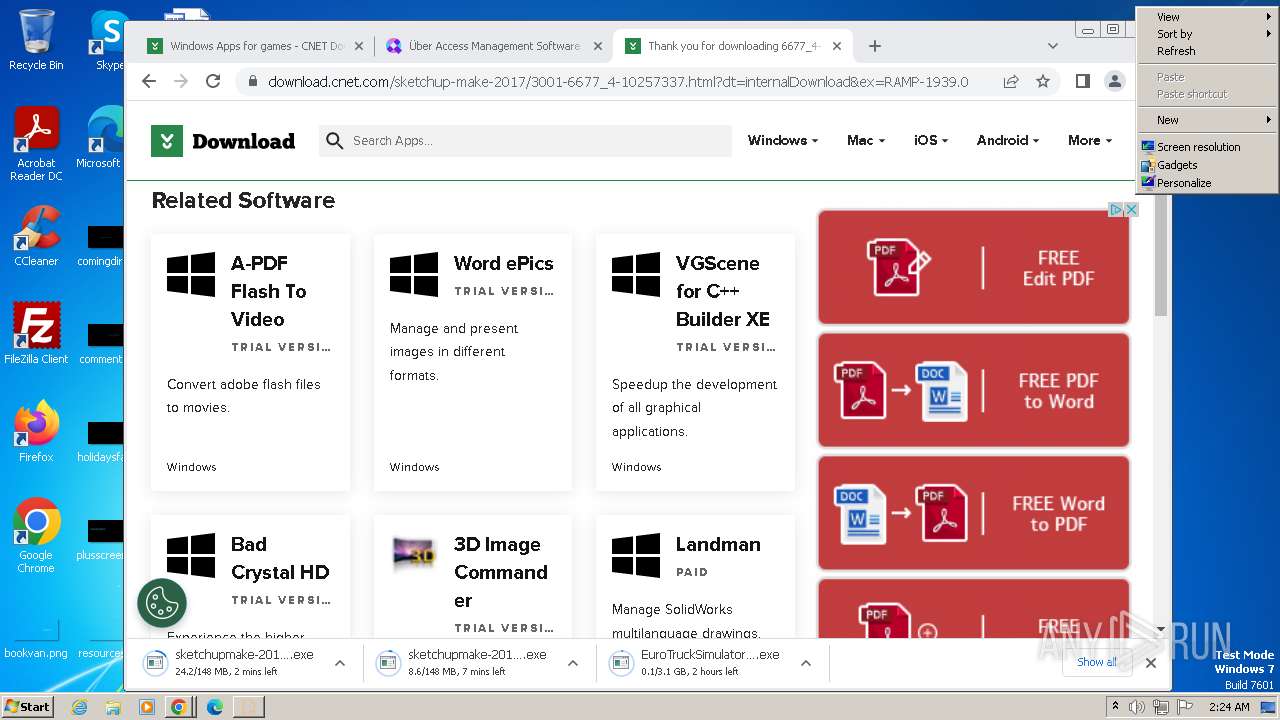Click the cookie settings round icon
This screenshot has width=1280, height=720.
(162, 603)
